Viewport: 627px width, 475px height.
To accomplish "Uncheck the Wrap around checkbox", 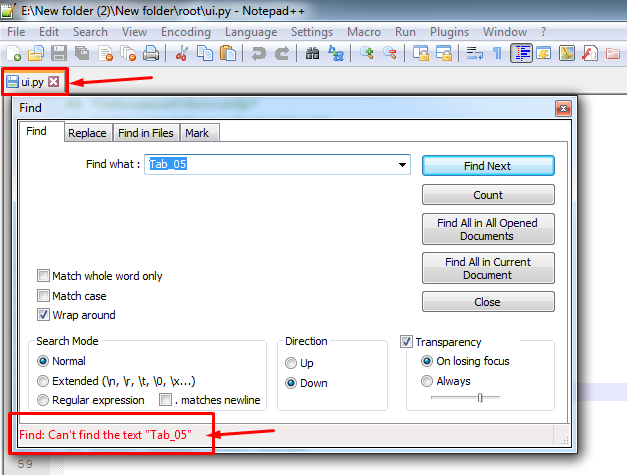I will [x=43, y=315].
